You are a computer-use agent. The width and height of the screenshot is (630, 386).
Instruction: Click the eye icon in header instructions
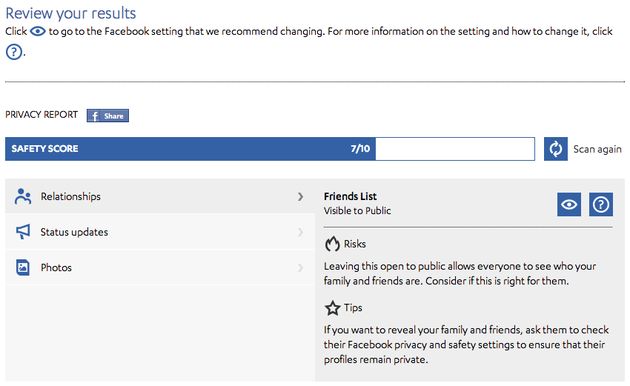38,31
